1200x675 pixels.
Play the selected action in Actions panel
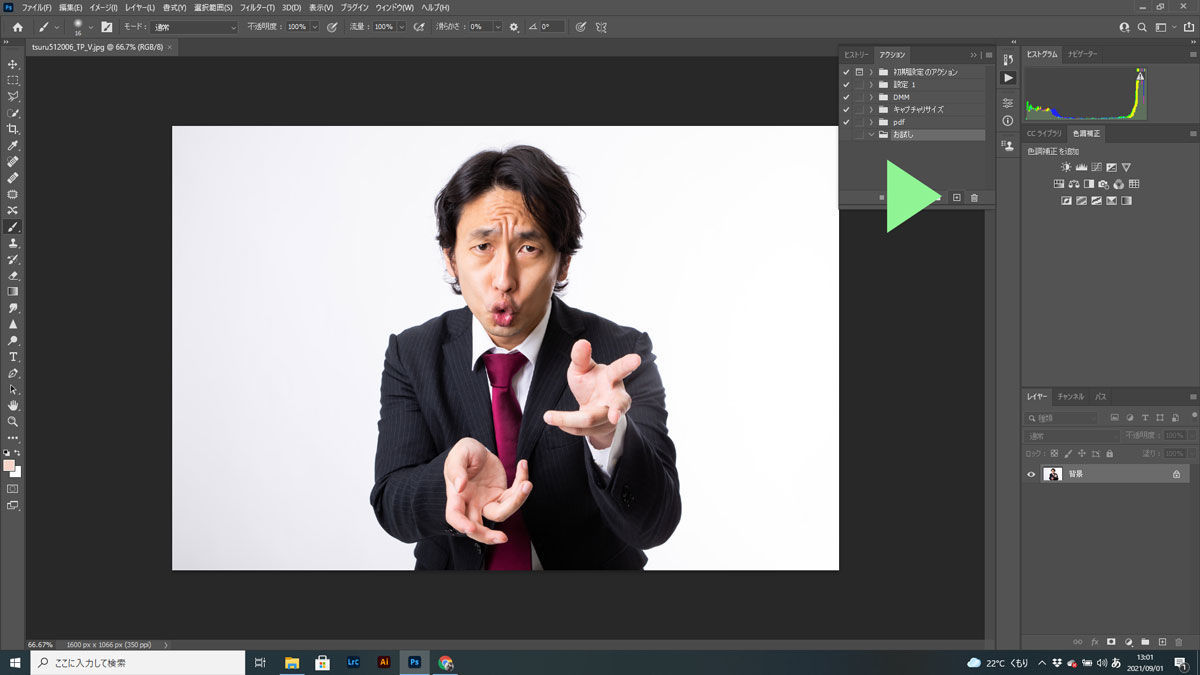tap(920, 198)
